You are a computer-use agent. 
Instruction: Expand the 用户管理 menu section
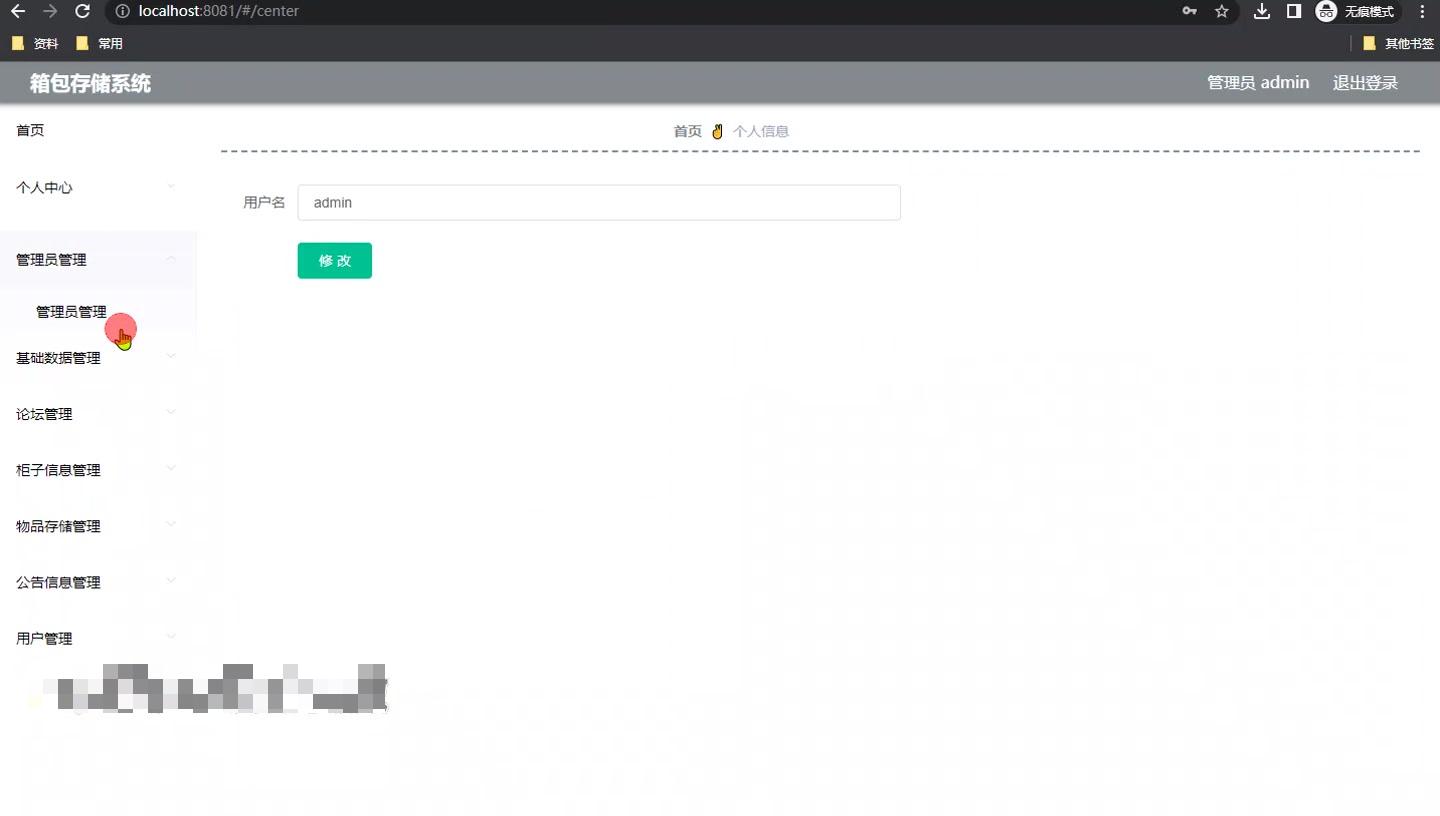pos(95,637)
